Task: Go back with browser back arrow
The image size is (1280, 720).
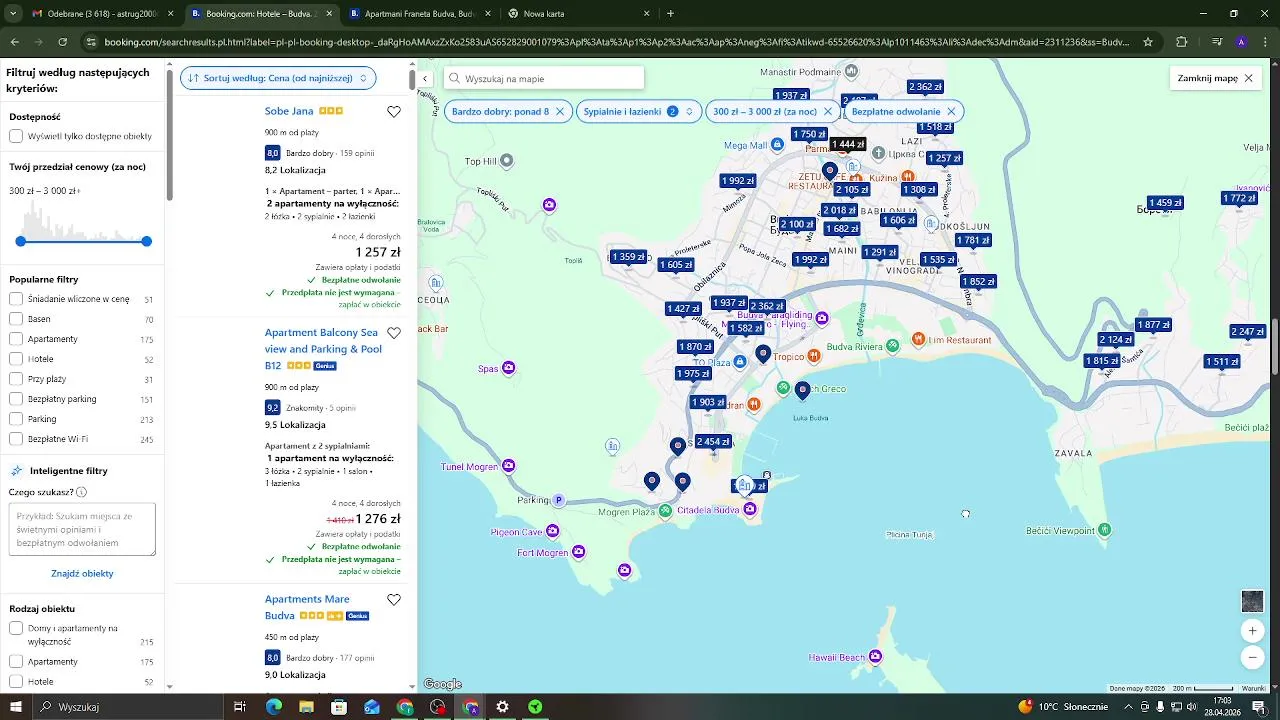Action: [15, 42]
